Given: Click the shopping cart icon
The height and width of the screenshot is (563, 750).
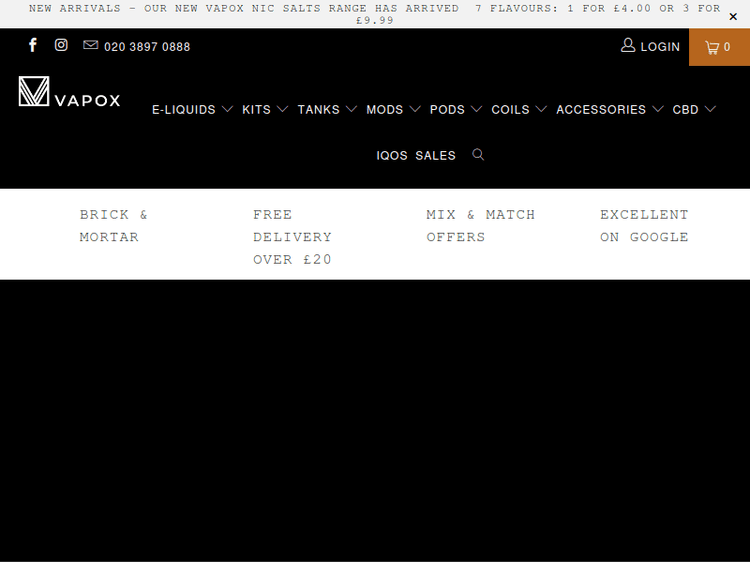Looking at the screenshot, I should tap(713, 47).
